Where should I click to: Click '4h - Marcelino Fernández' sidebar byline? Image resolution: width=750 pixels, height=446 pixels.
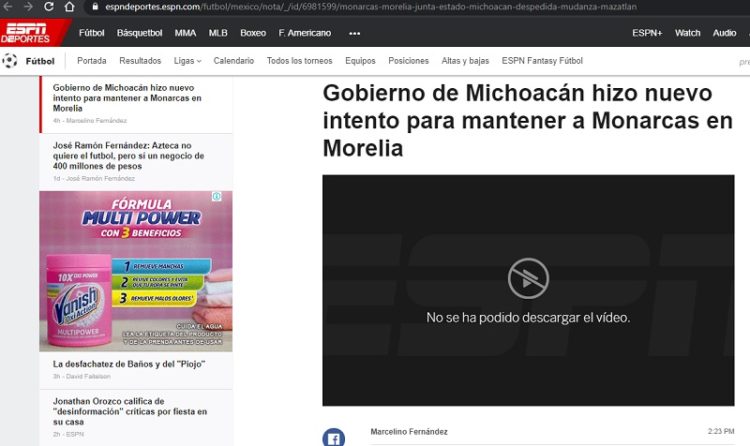pyautogui.click(x=90, y=121)
